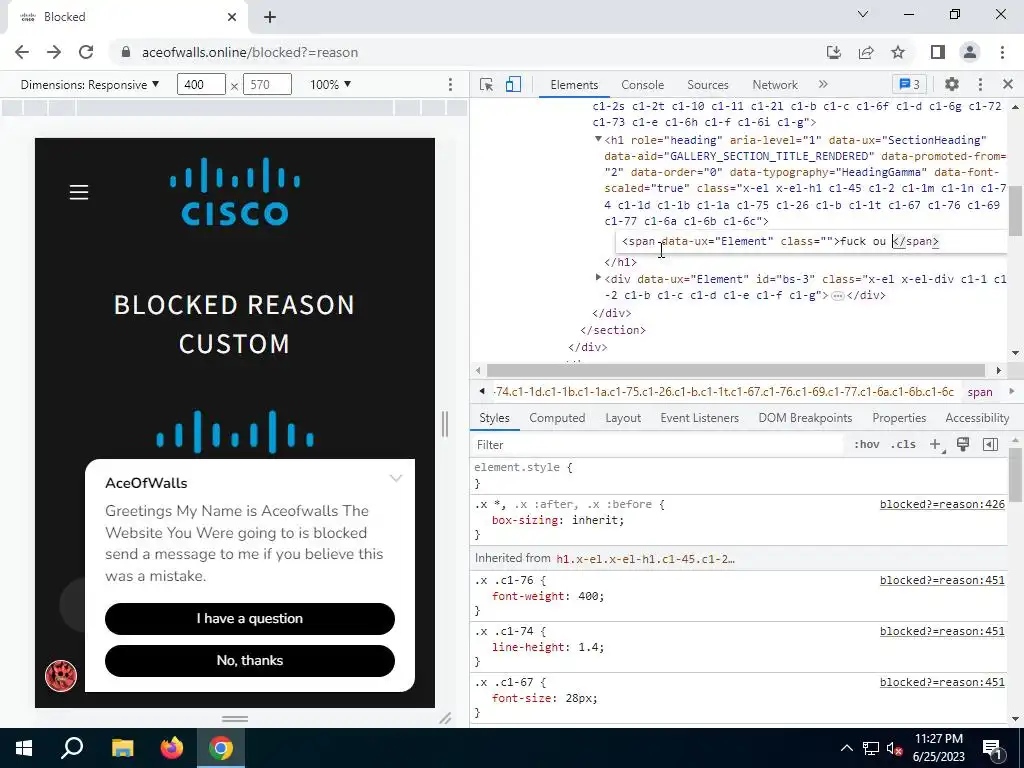Toggle the :hov element state panel
The width and height of the screenshot is (1024, 768).
tap(866, 444)
